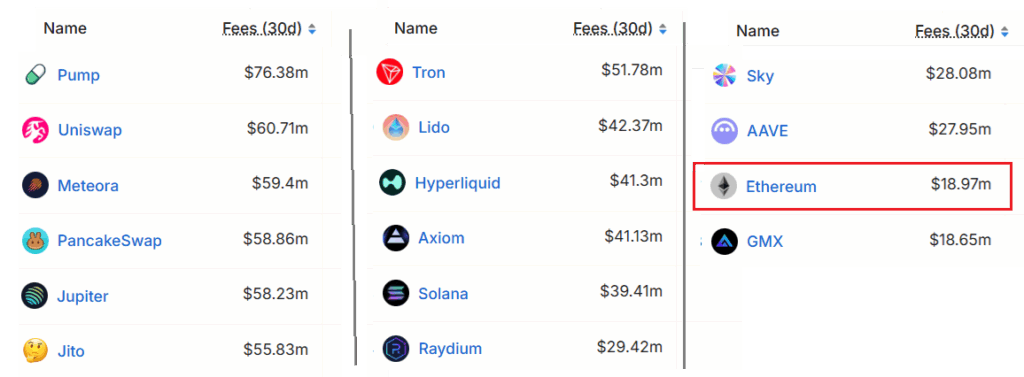This screenshot has height=377, width=1024.
Task: Toggle sort arrows in right Fees column
Action: (1006, 31)
